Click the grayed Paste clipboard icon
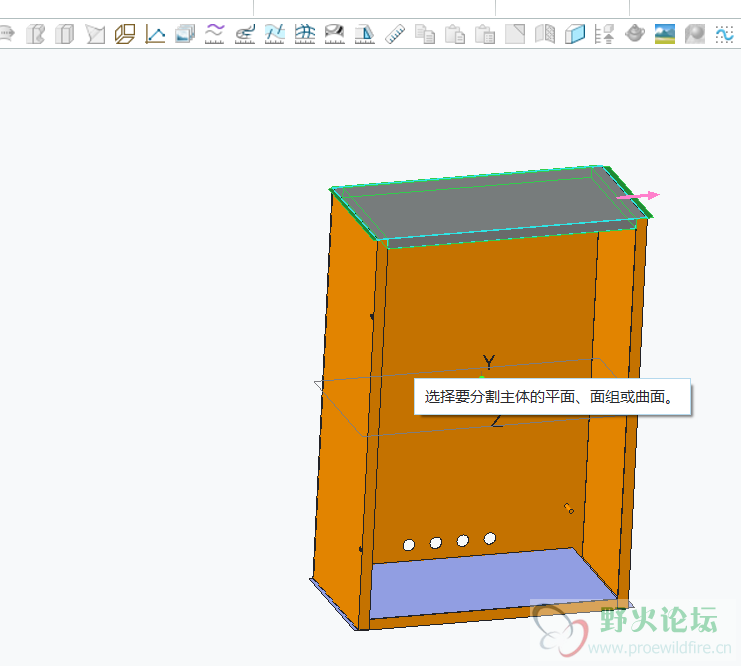 (455, 34)
